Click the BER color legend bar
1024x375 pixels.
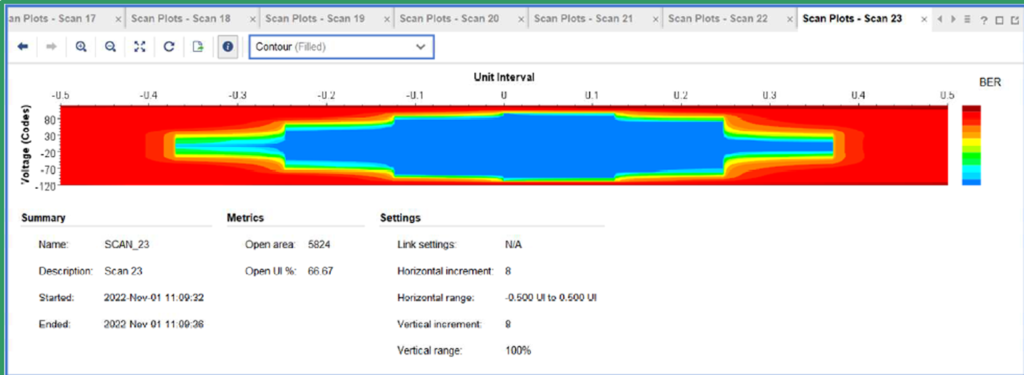[x=971, y=146]
